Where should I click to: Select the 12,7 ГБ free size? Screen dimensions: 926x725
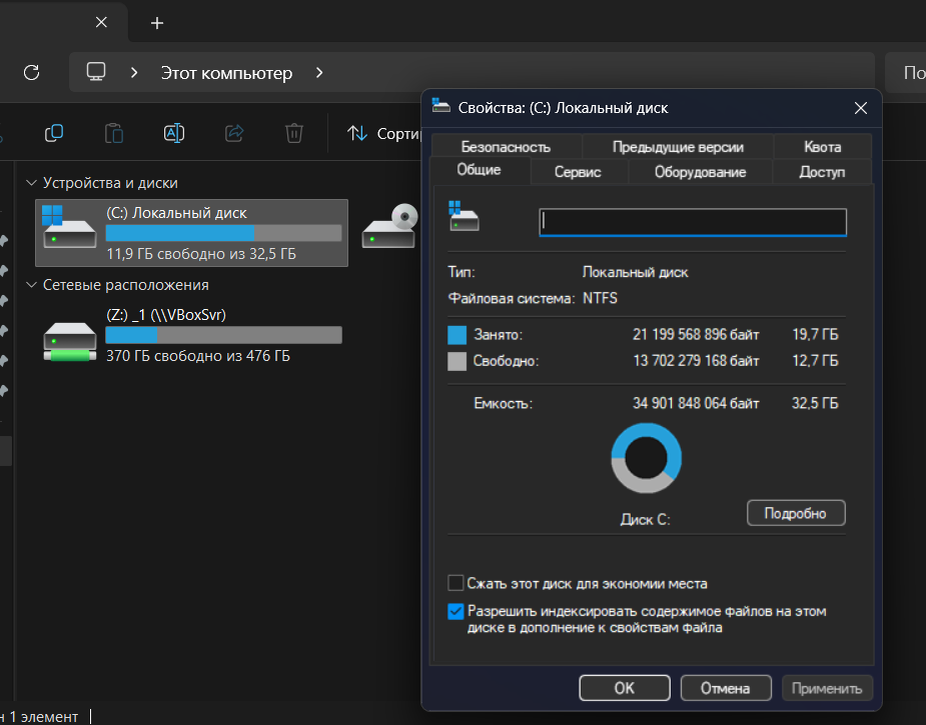tap(815, 361)
